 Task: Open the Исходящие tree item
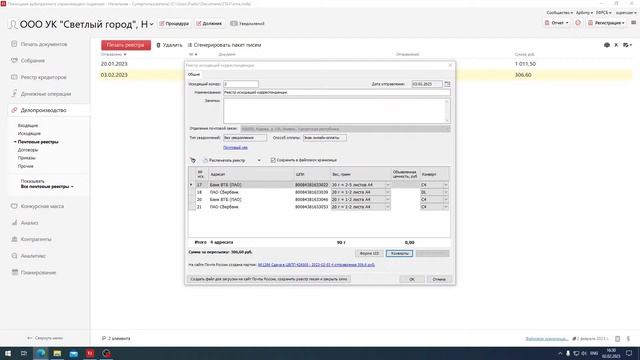(x=29, y=133)
